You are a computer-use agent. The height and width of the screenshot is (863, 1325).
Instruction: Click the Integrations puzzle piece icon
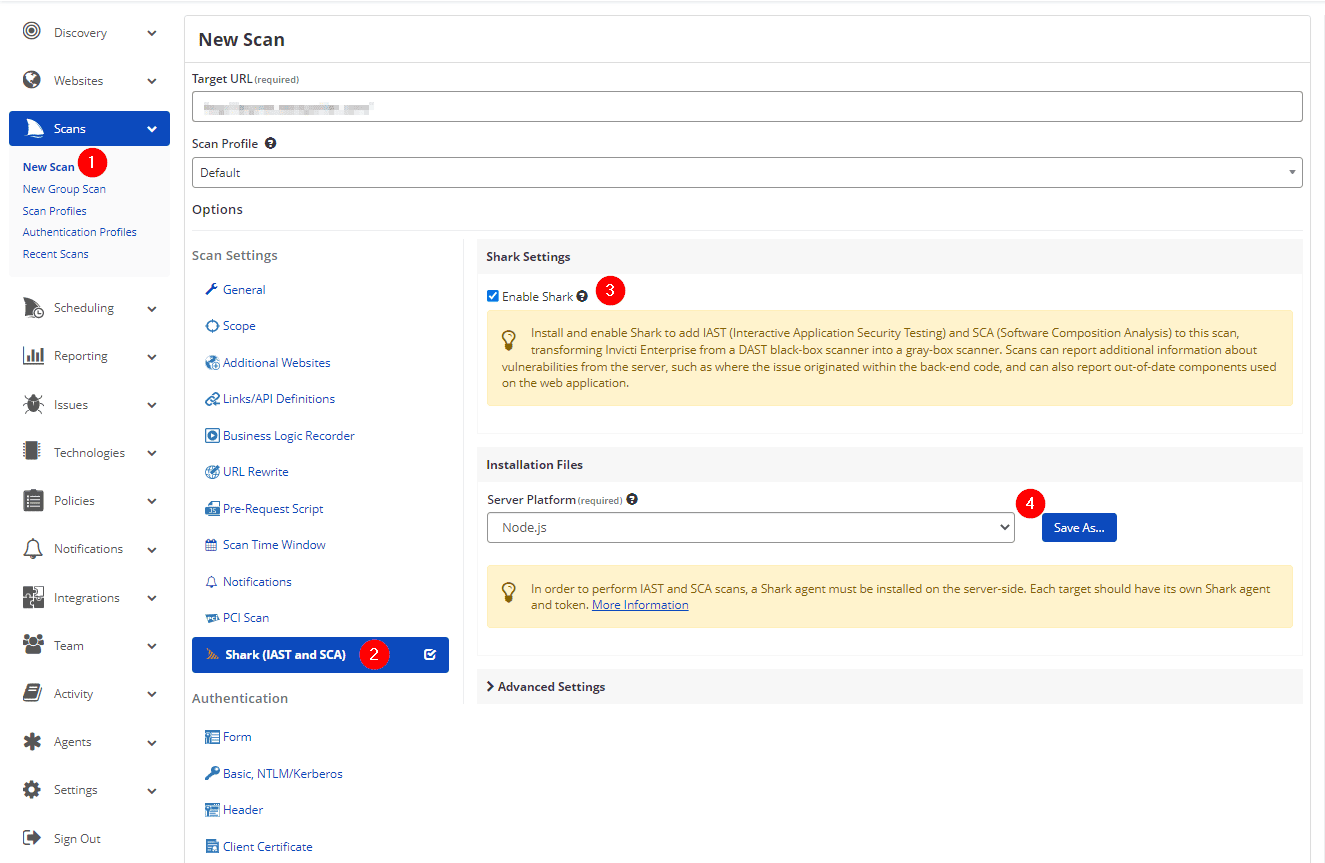pos(33,597)
